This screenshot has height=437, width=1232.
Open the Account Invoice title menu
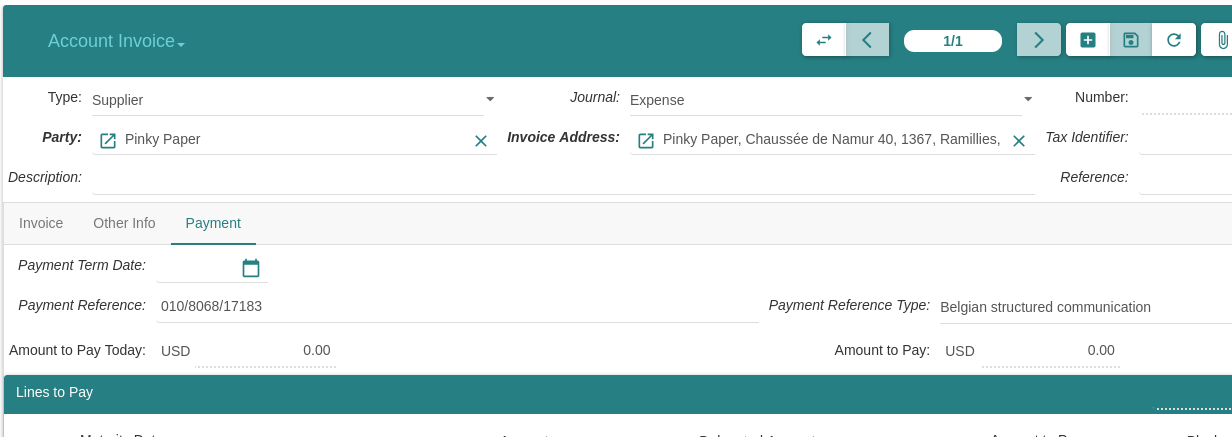[x=116, y=42]
